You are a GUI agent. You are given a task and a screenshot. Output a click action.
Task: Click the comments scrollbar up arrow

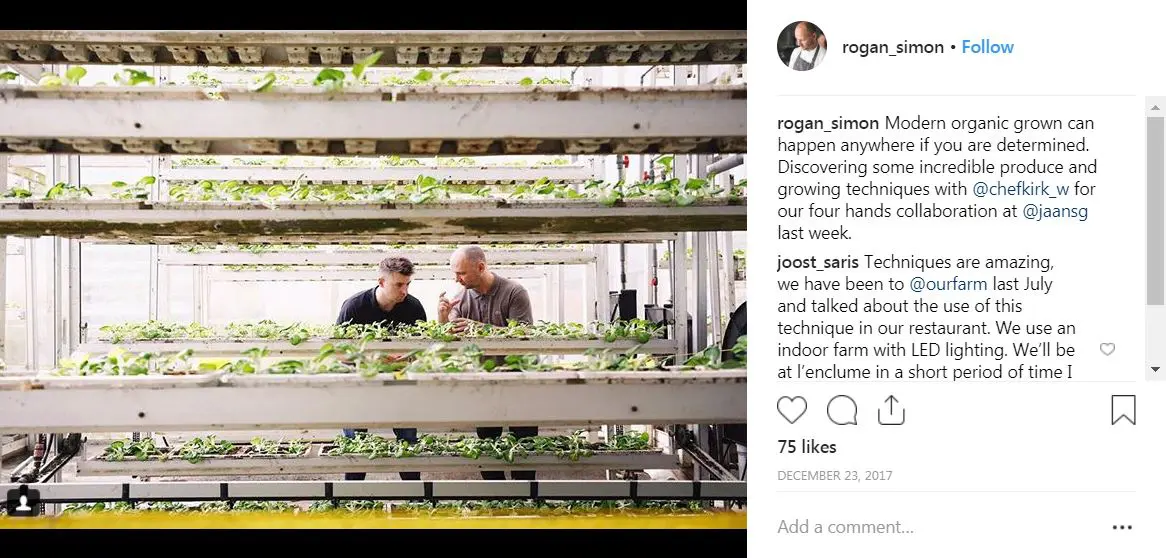tap(1155, 108)
